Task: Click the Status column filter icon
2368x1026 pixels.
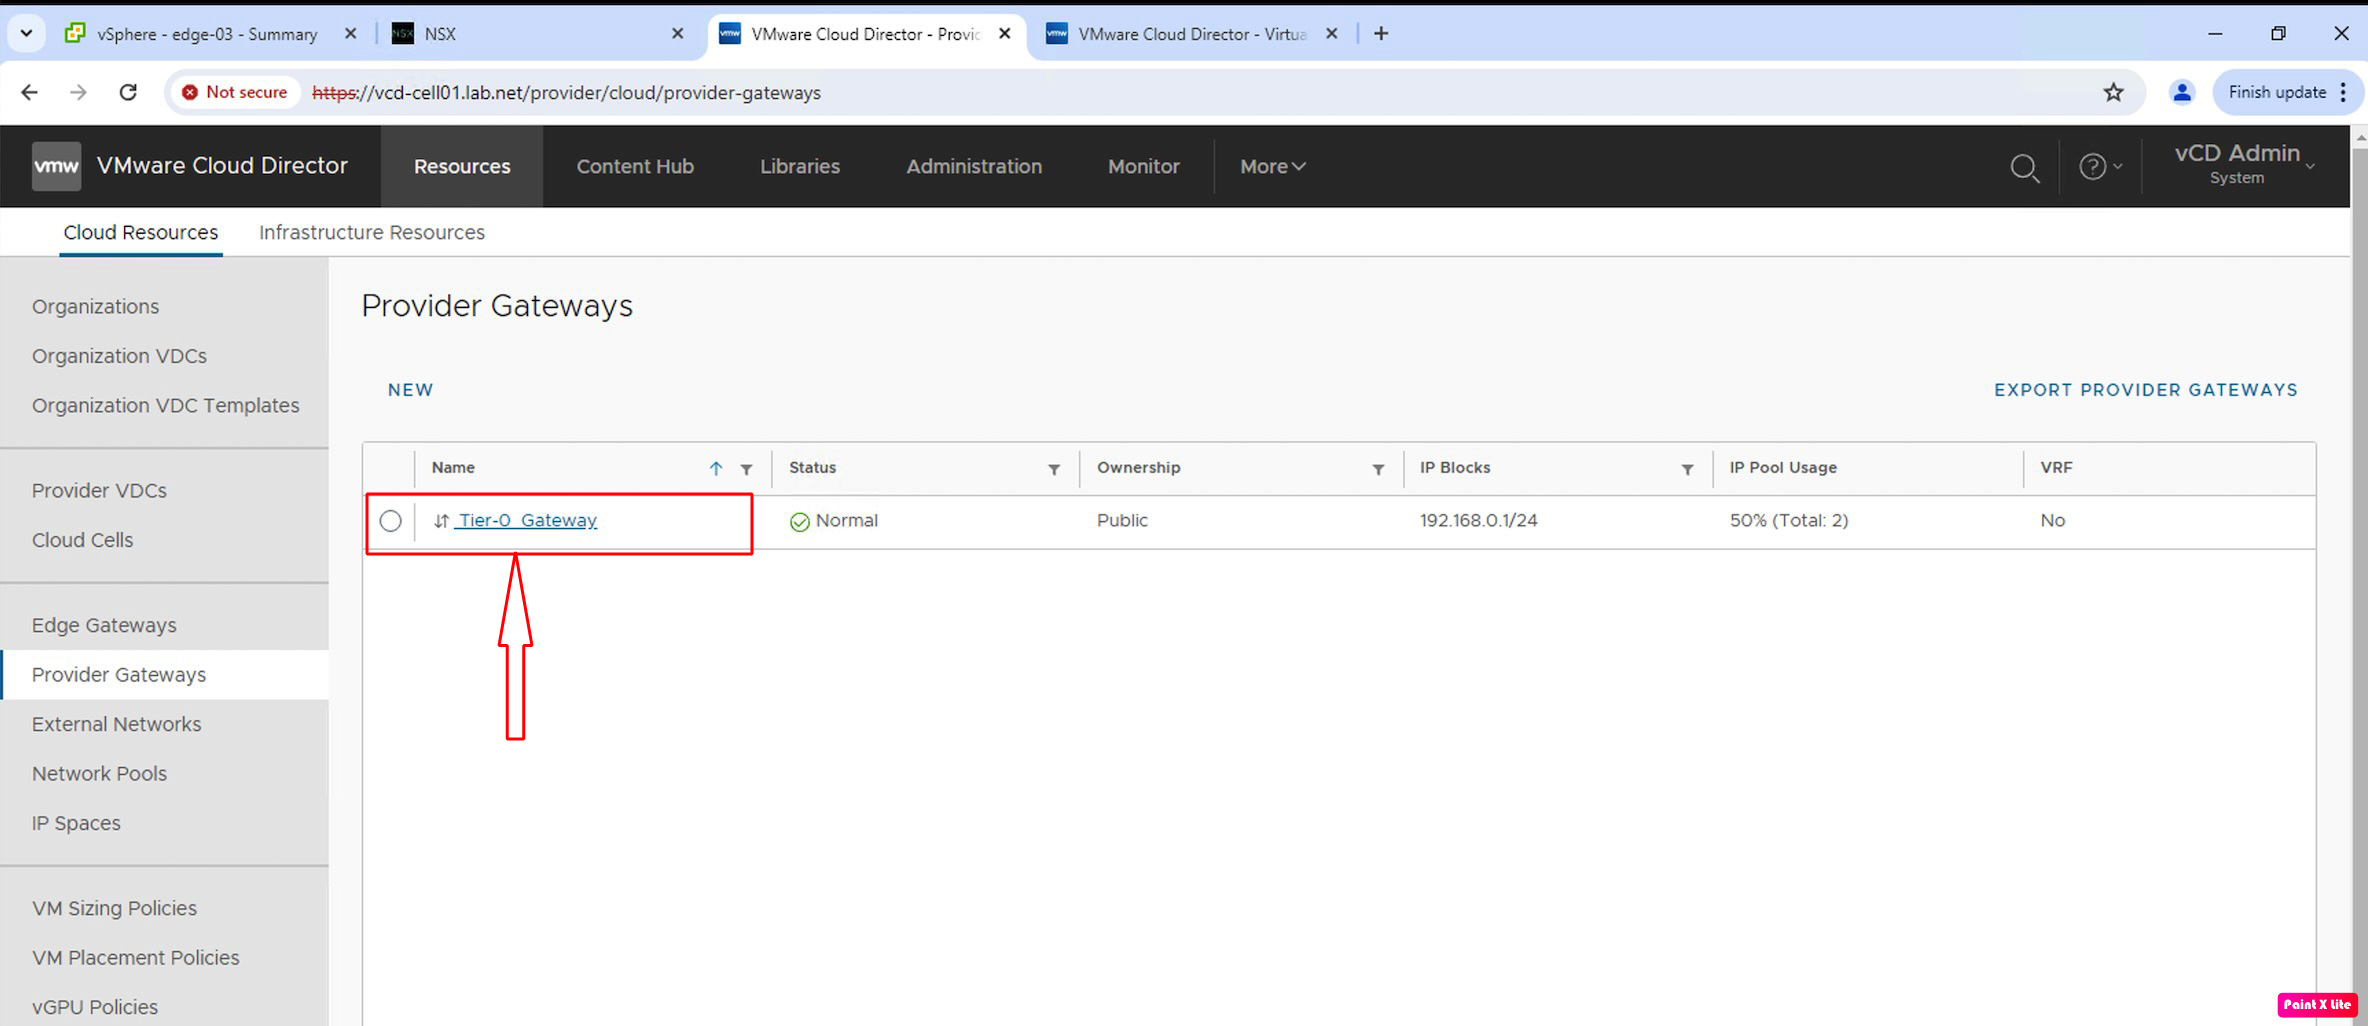Action: 1053,469
